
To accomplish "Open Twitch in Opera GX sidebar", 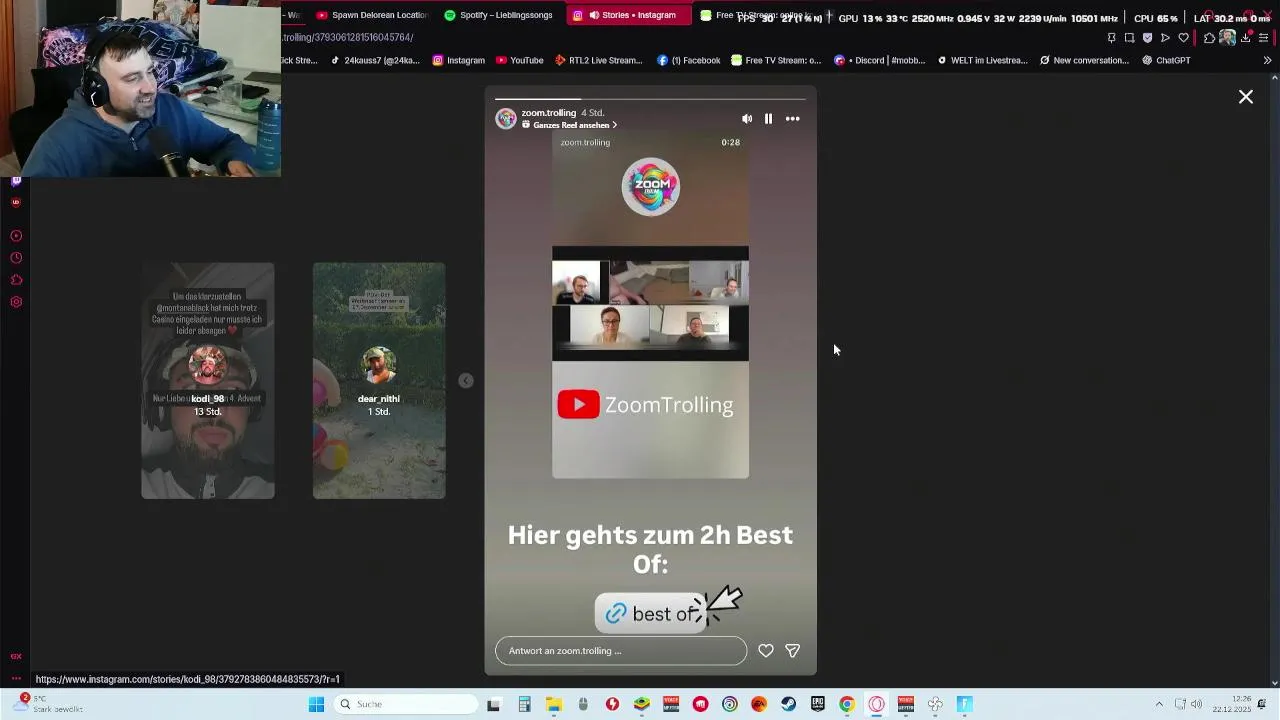I will pyautogui.click(x=16, y=180).
